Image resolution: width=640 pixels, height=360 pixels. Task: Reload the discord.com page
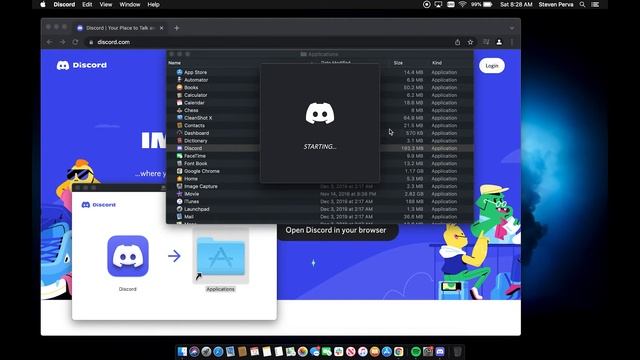76,42
